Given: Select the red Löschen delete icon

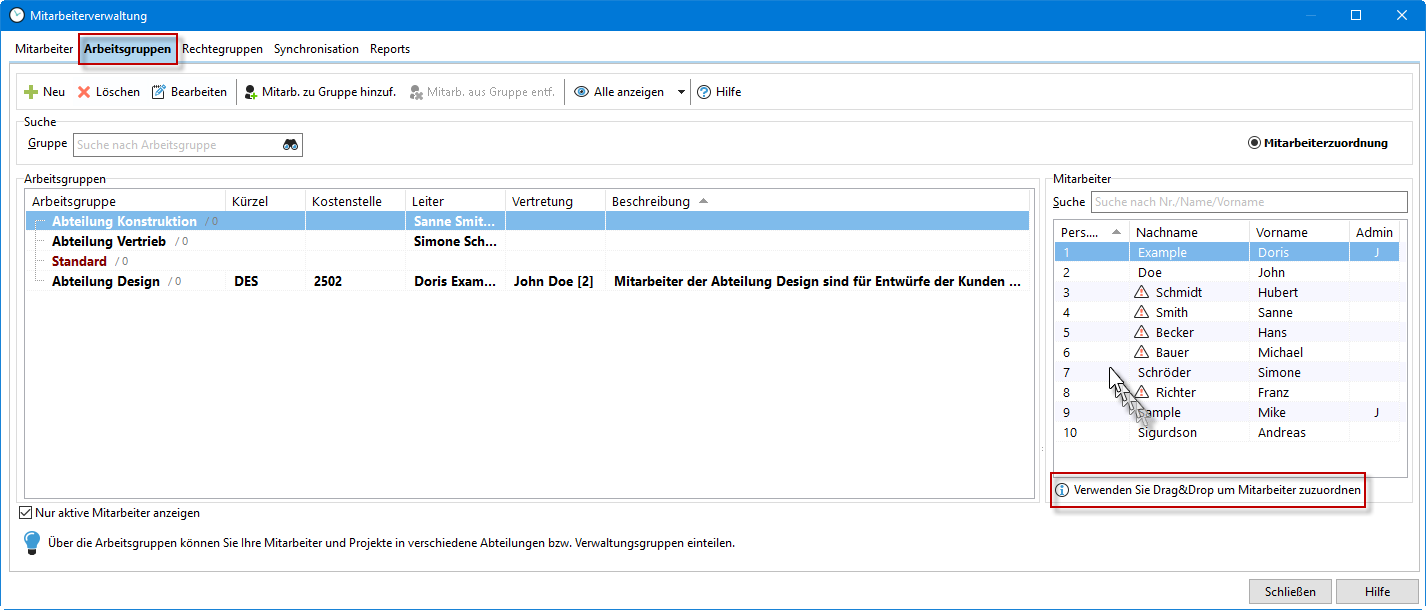Looking at the screenshot, I should click(x=82, y=91).
